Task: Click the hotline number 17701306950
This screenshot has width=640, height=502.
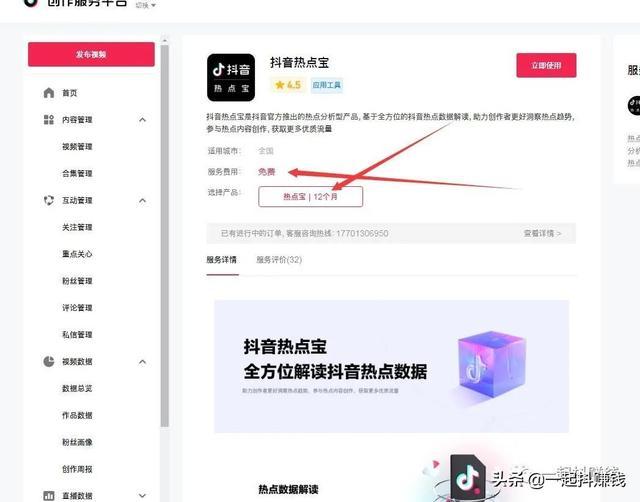Action: pos(362,233)
